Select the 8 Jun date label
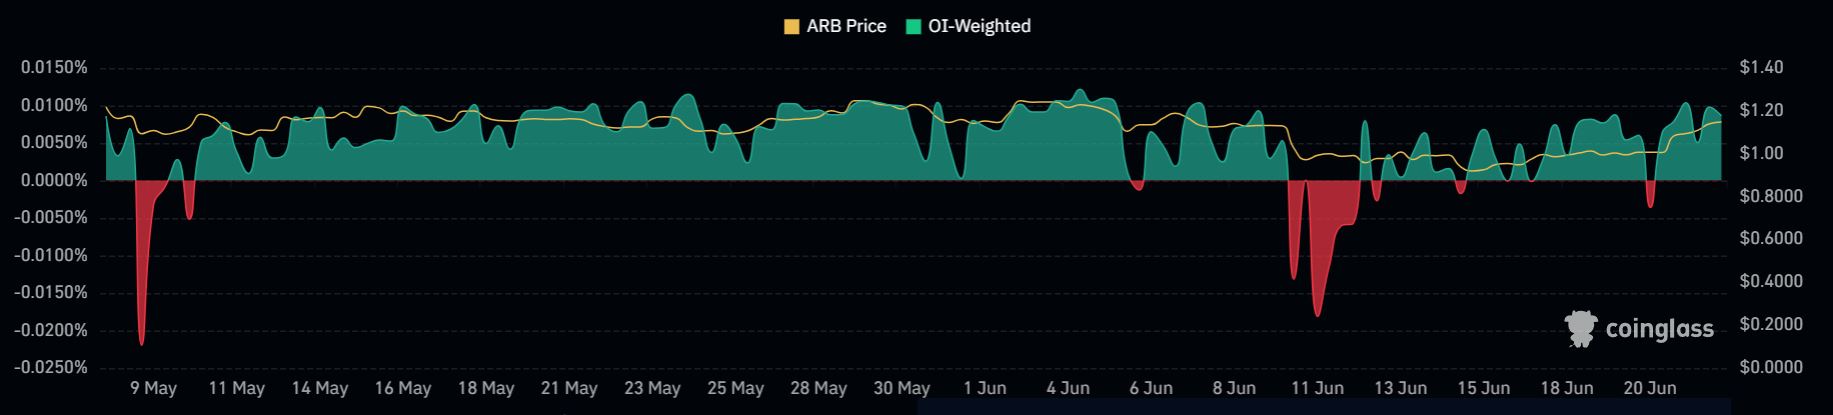The width and height of the screenshot is (1833, 415). [x=1234, y=388]
